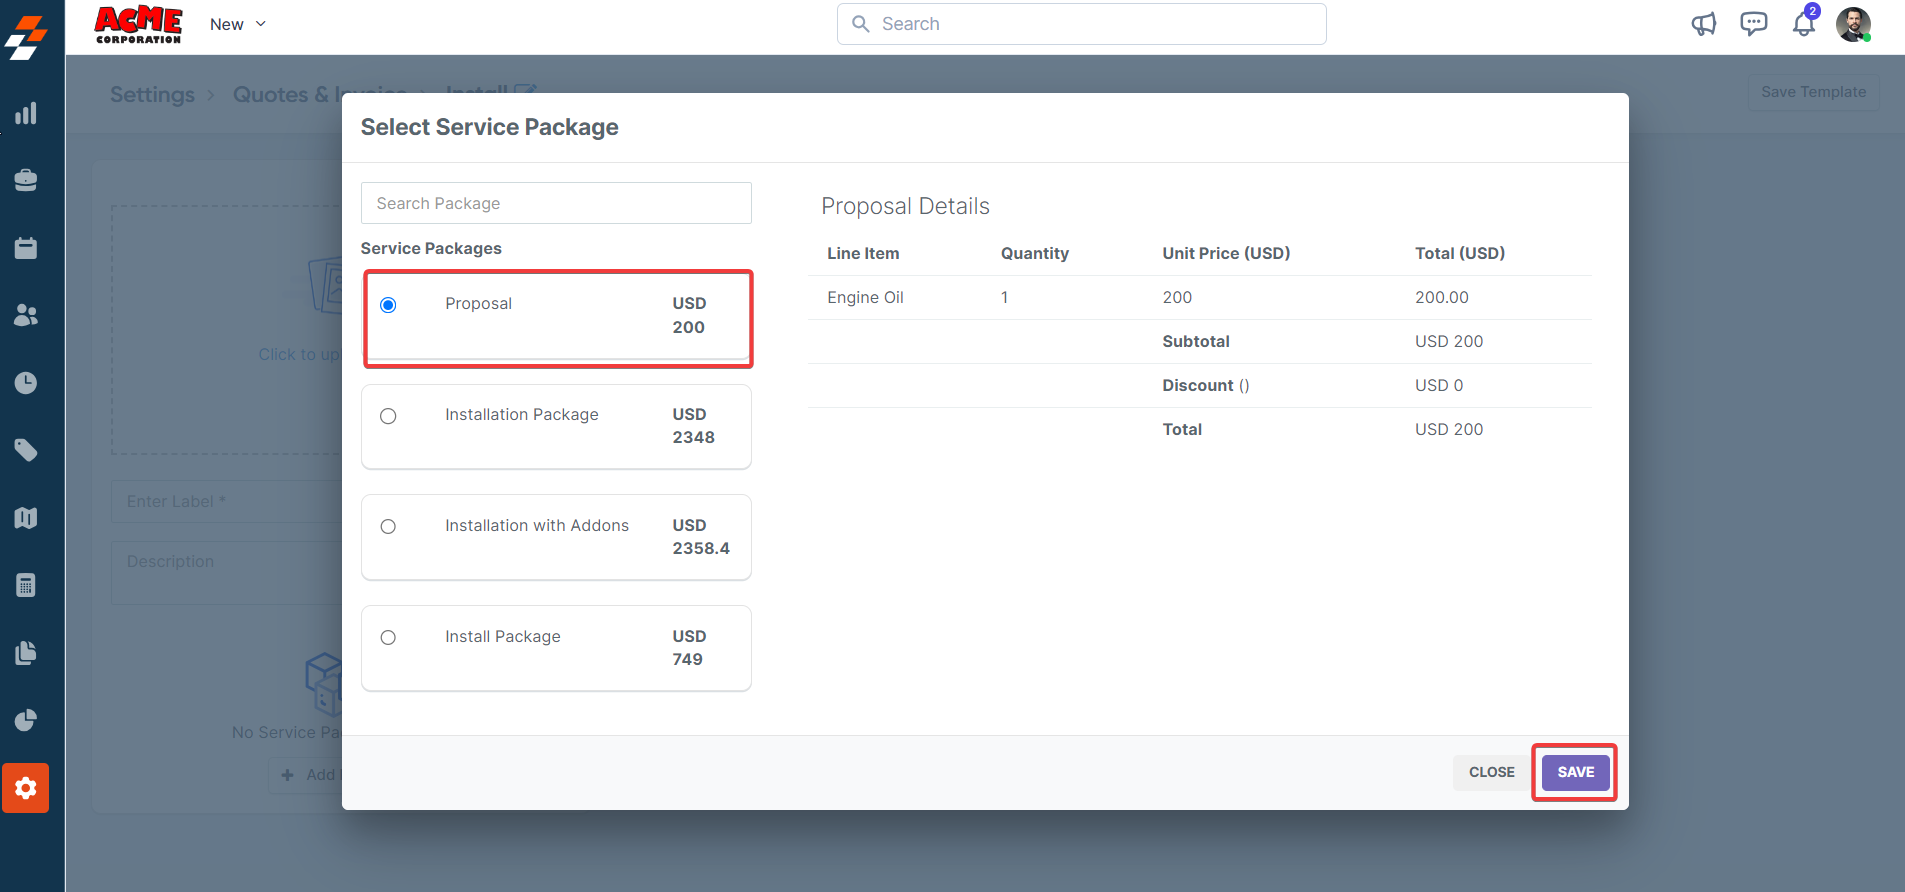Select the Installation with Addons radio button
Screen dimensions: 1905x892
388,527
